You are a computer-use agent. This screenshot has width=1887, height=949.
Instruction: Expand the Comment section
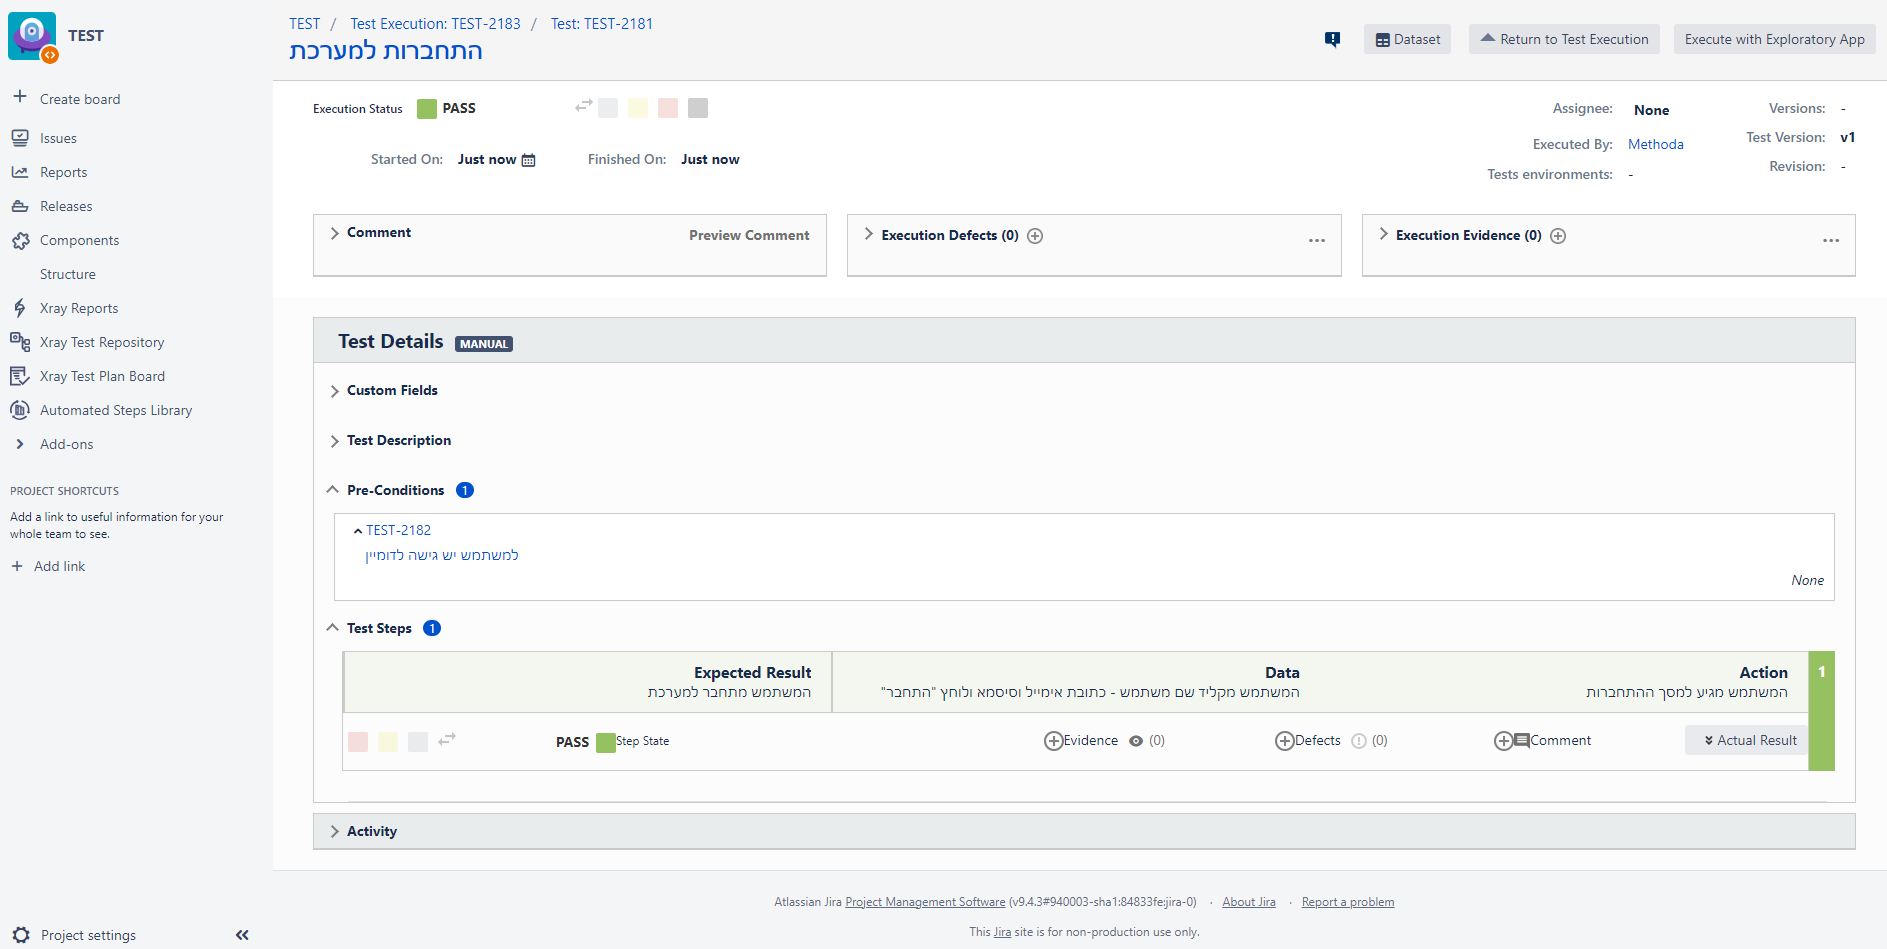pyautogui.click(x=335, y=233)
